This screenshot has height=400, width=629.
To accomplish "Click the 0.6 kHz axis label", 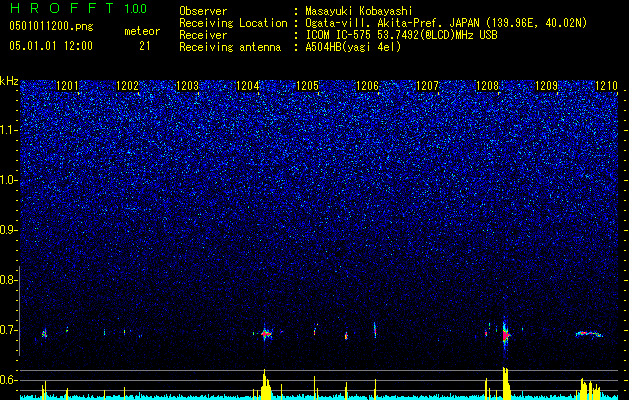I will (7, 380).
